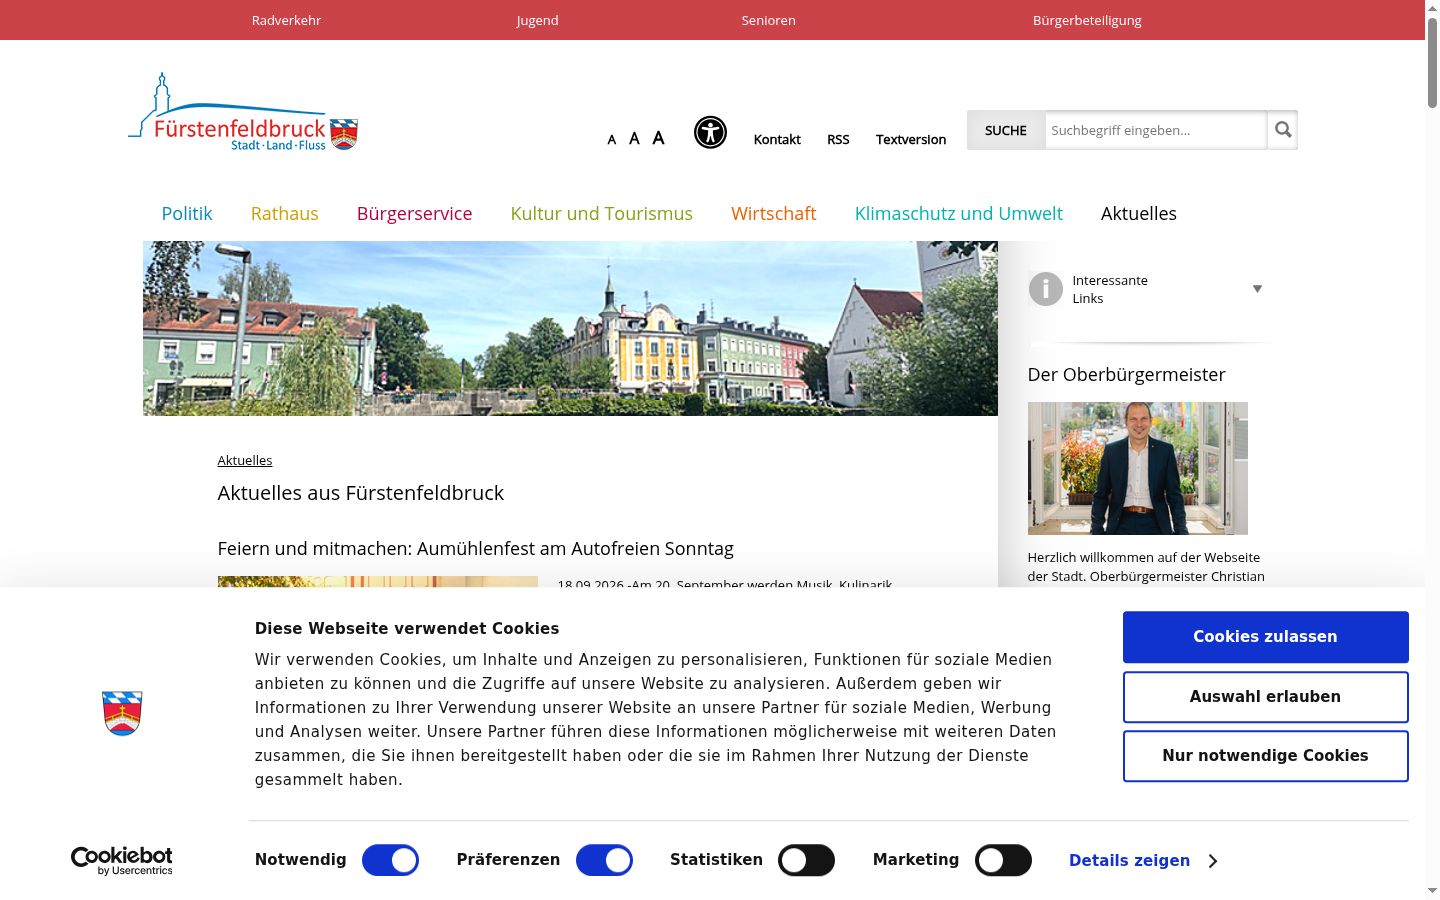Click the Nur notwendige Cookies button
The height and width of the screenshot is (900, 1440).
click(1265, 756)
